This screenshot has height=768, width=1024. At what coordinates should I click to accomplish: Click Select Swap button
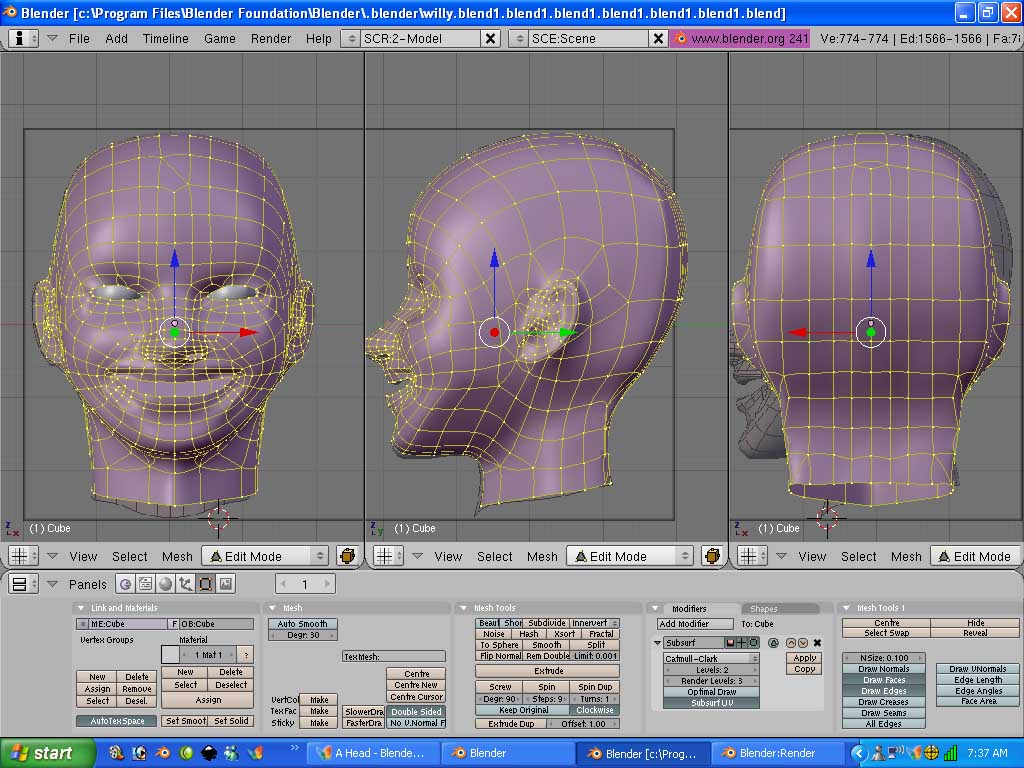pyautogui.click(x=886, y=633)
